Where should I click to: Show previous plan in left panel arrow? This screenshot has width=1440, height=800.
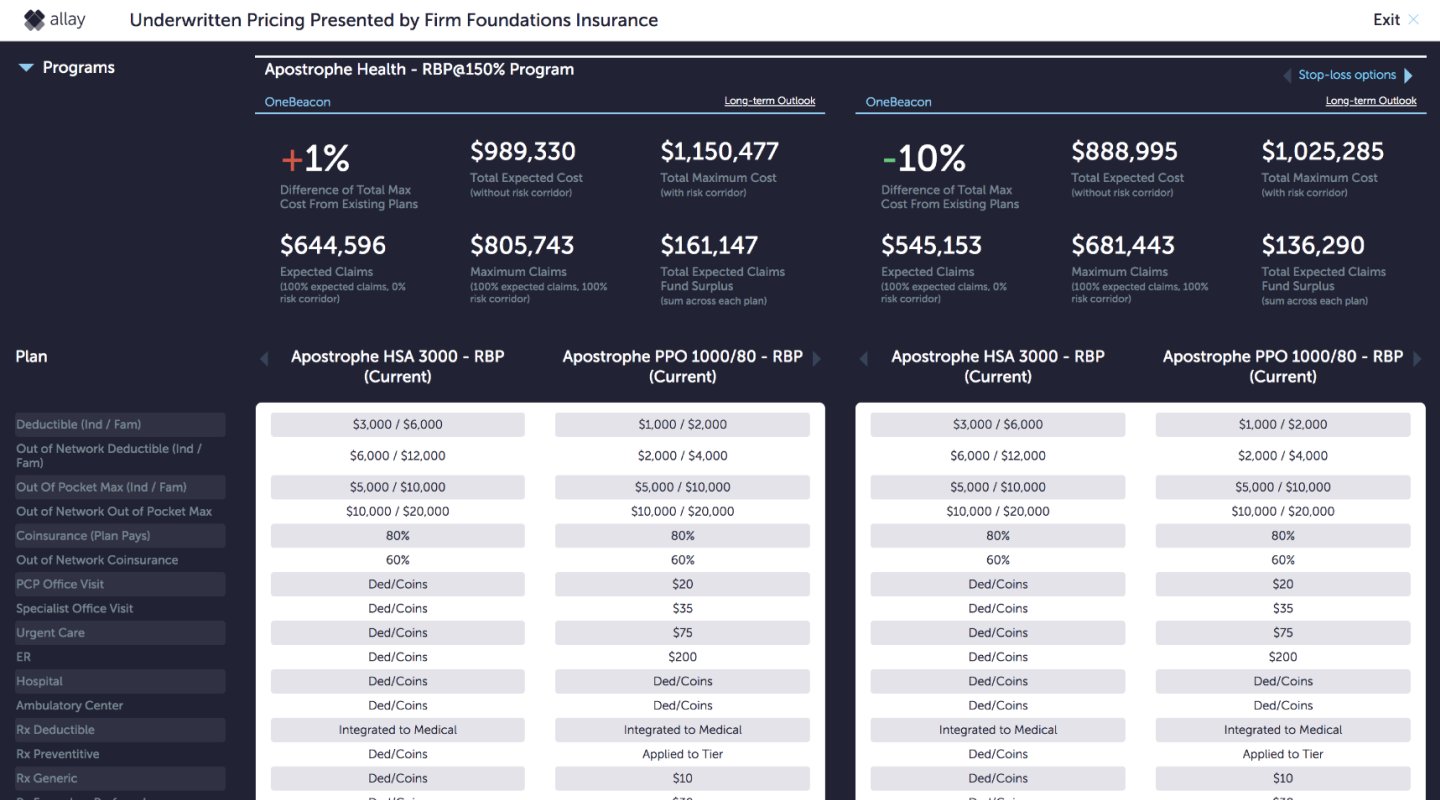click(265, 358)
